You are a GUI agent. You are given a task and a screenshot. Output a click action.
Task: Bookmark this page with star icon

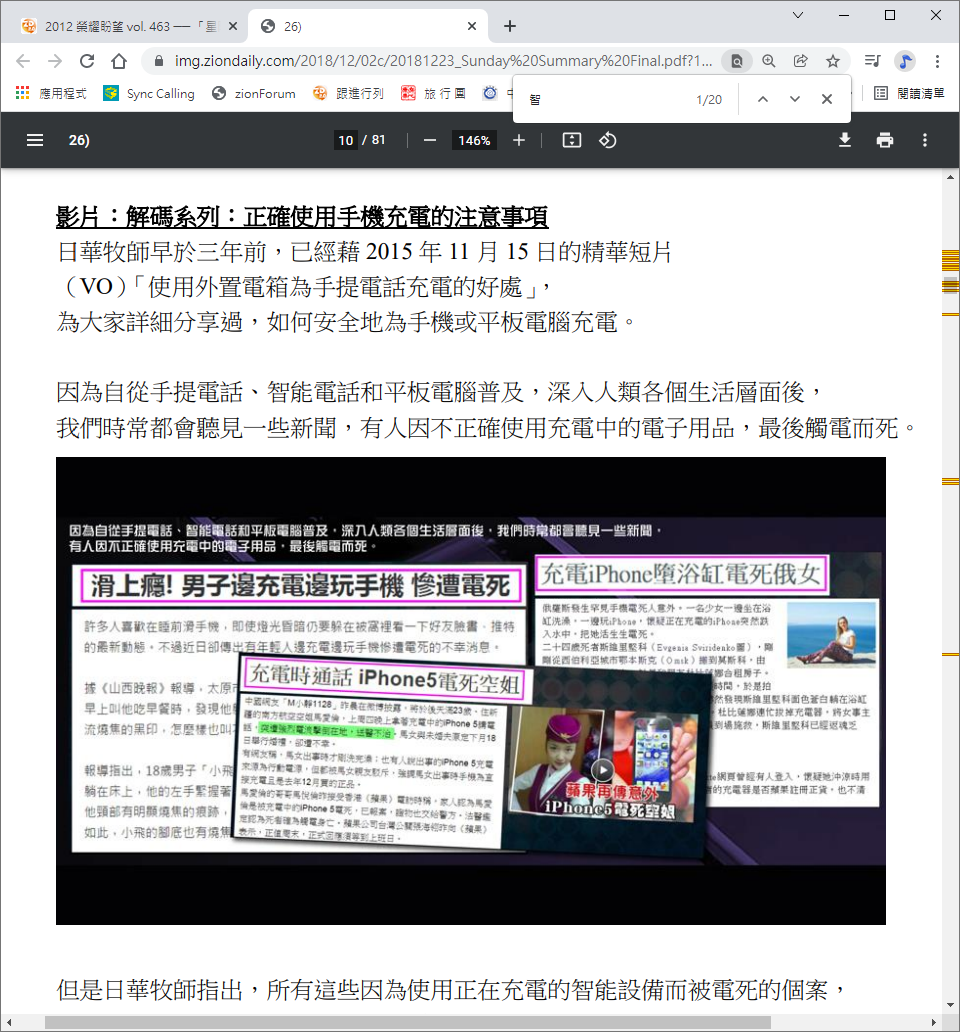click(x=833, y=61)
